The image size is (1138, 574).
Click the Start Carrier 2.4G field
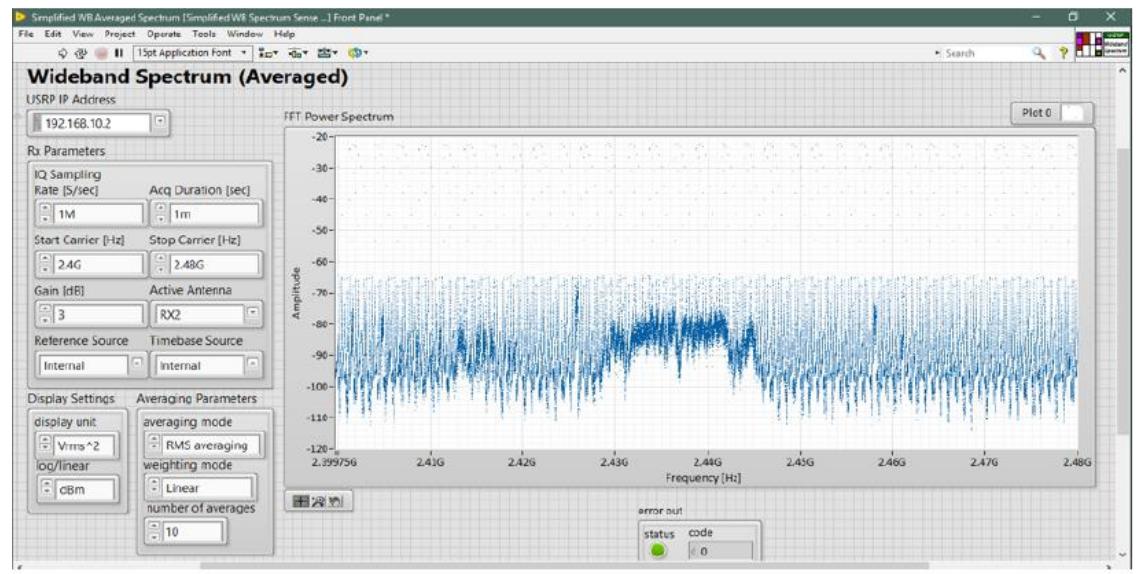[x=98, y=265]
